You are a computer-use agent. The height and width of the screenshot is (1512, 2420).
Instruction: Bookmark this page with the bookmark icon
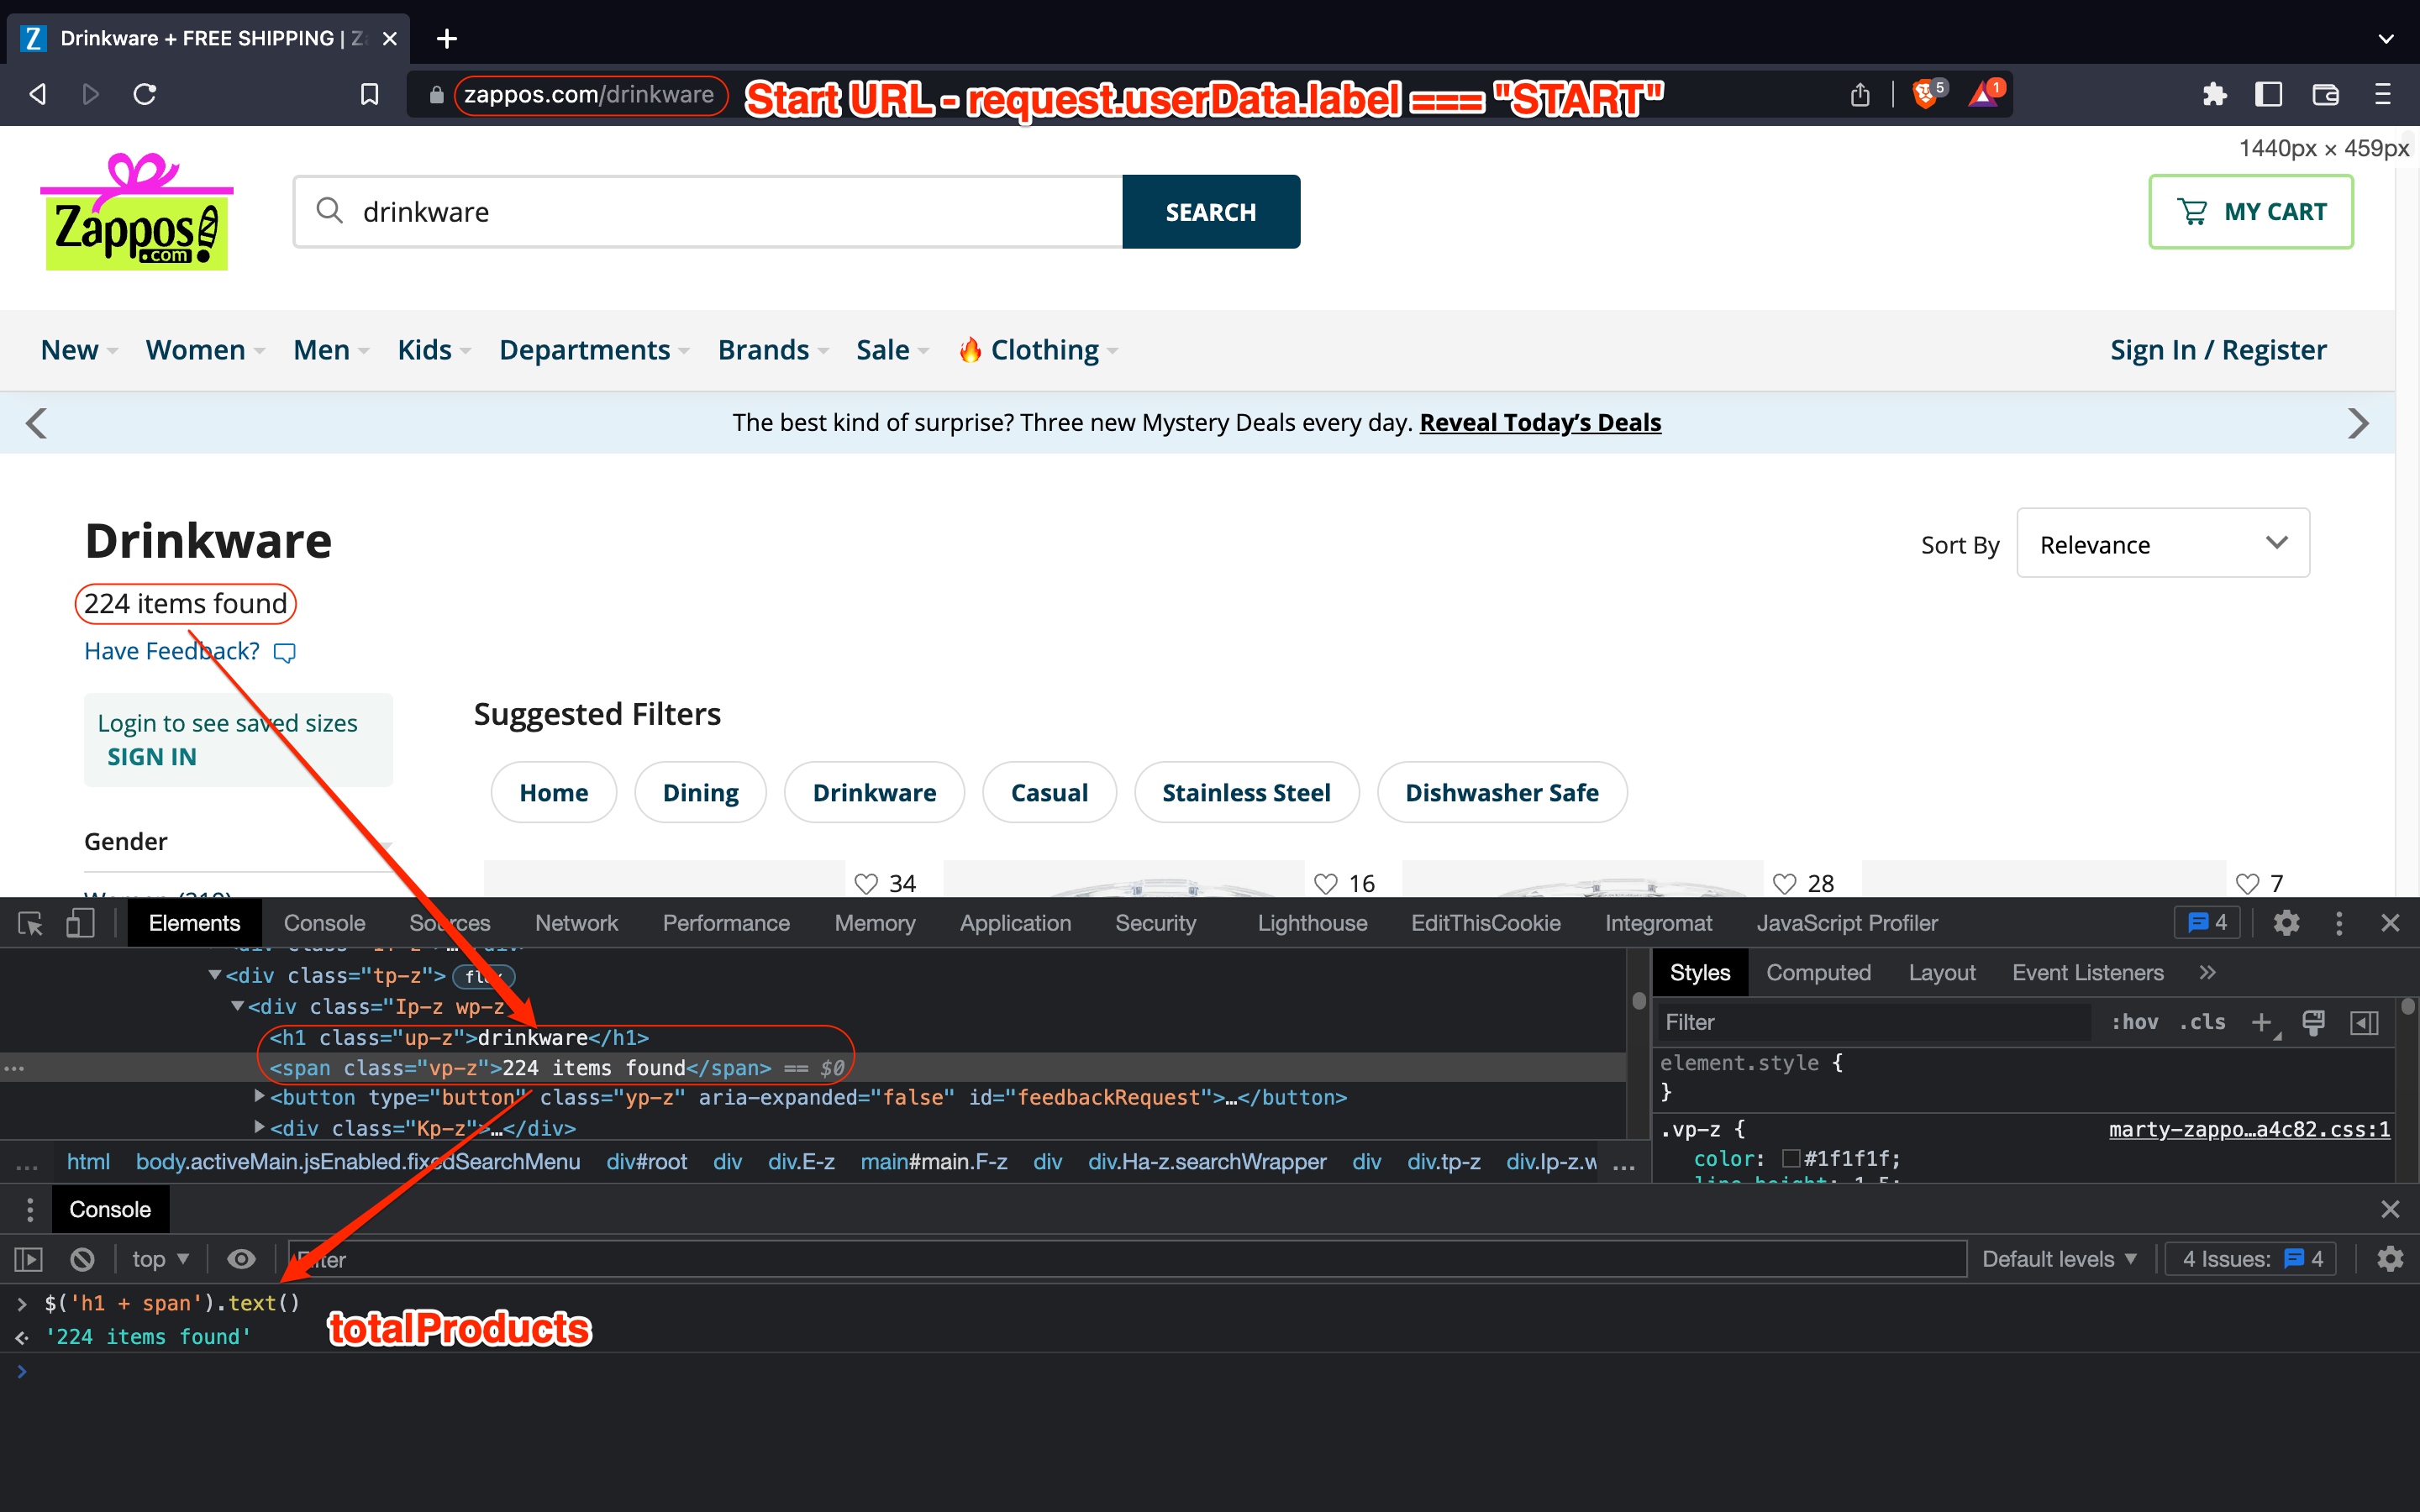pyautogui.click(x=369, y=94)
